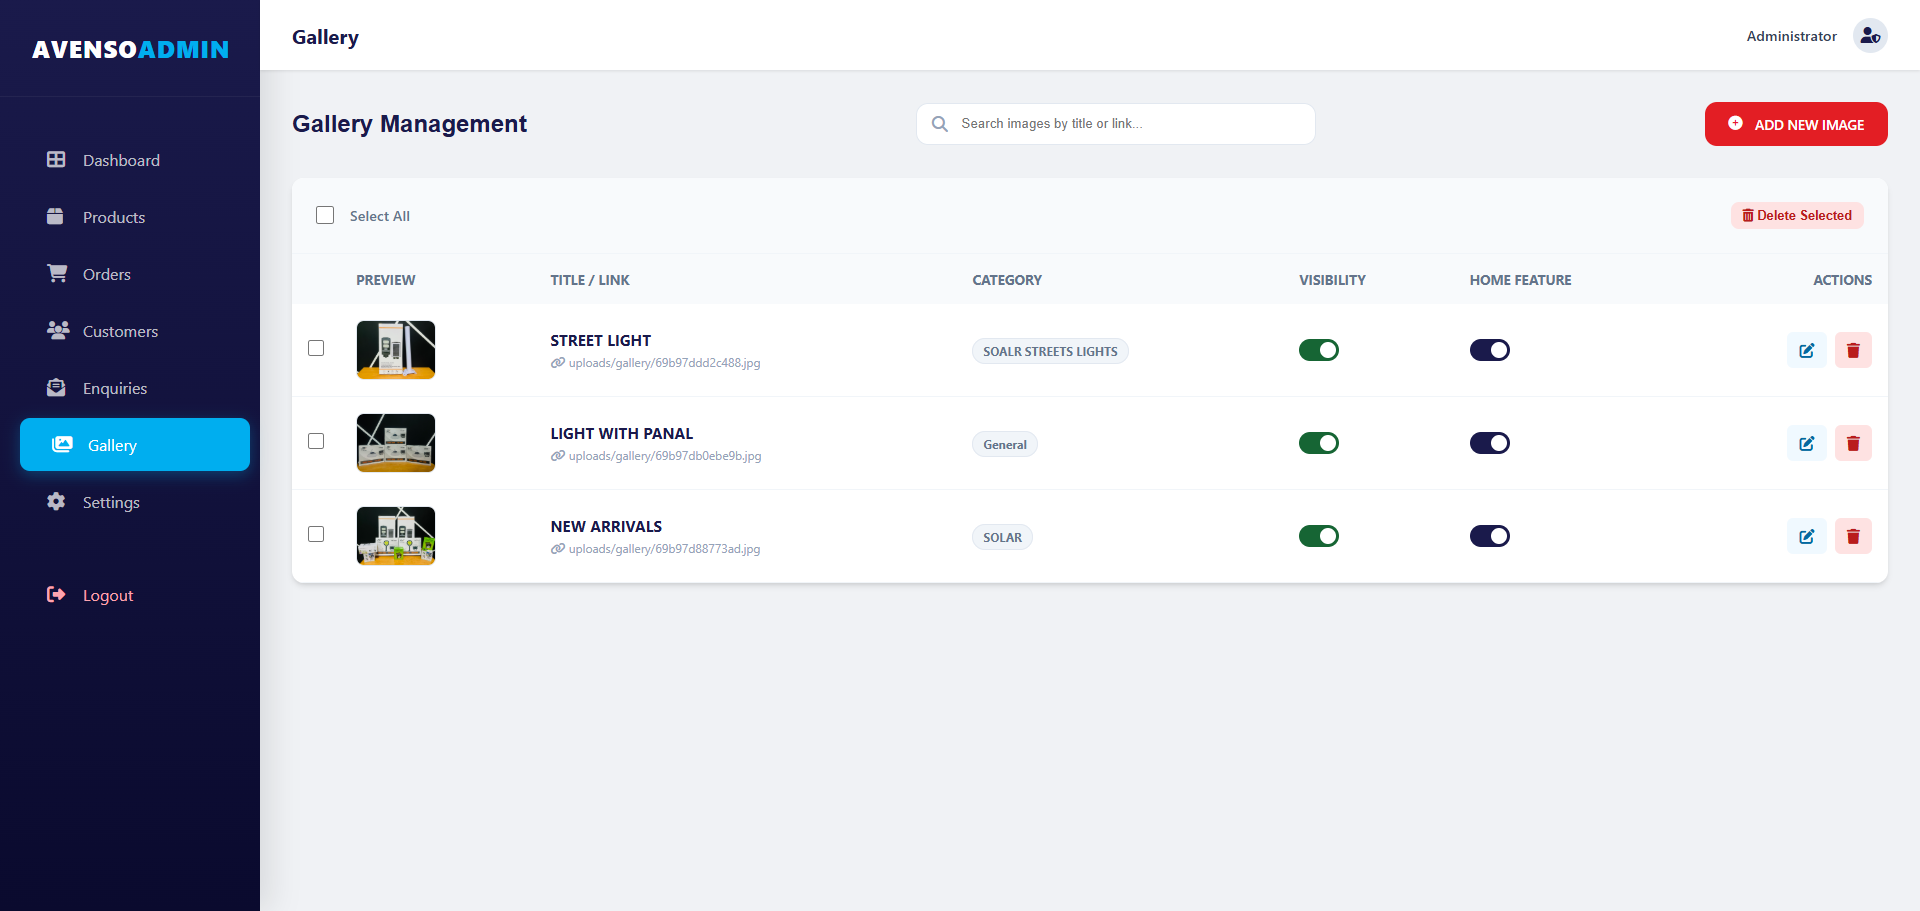This screenshot has width=1920, height=911.
Task: Click the Products box icon in sidebar
Action: click(56, 217)
